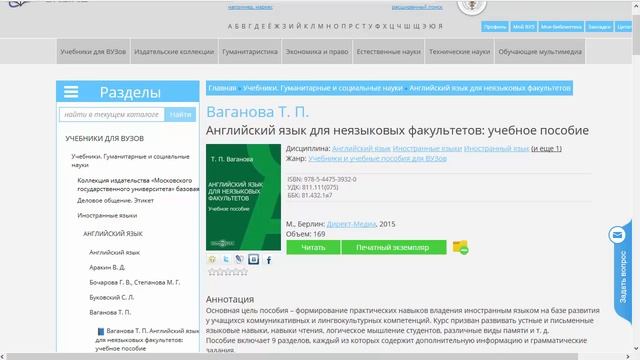
Task: Open breadcrumb Учебники. Гуманитарные и социальные науки
Action: [x=322, y=88]
